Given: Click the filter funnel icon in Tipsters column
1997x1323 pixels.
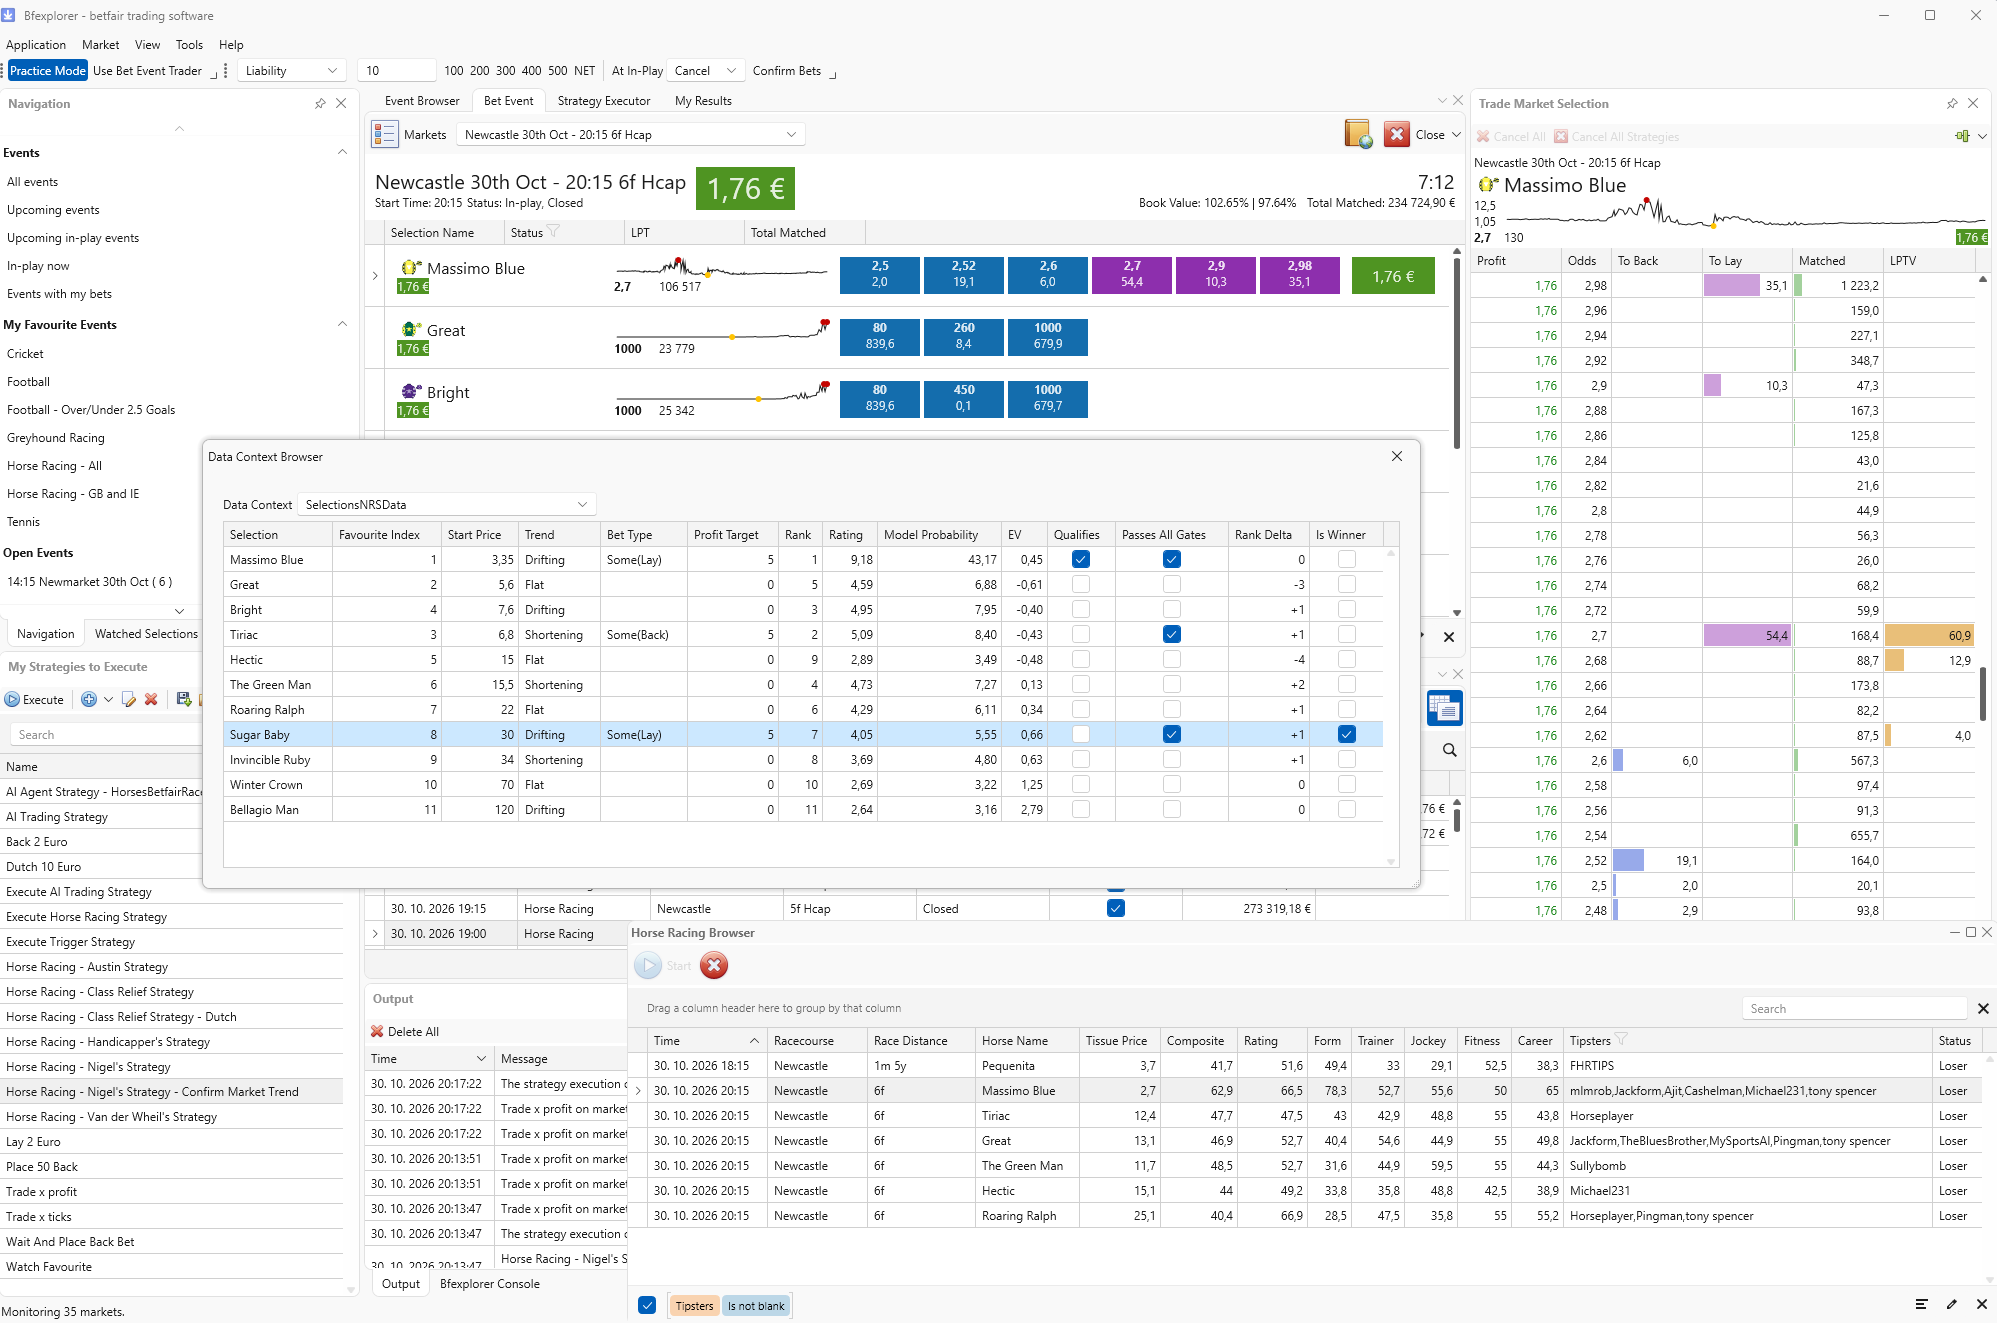Looking at the screenshot, I should (x=1621, y=1040).
